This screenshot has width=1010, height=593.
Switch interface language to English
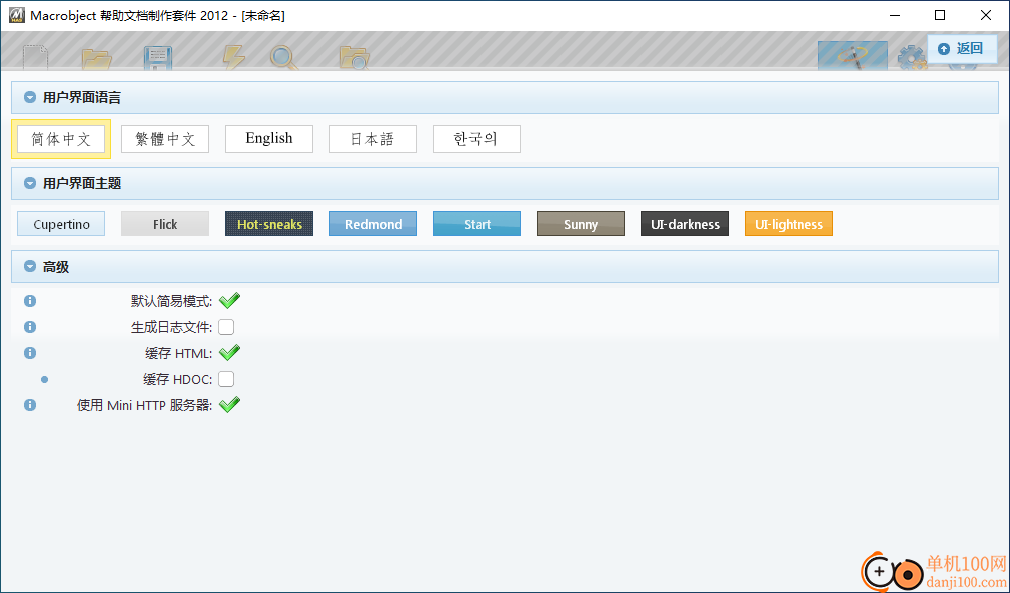point(269,139)
